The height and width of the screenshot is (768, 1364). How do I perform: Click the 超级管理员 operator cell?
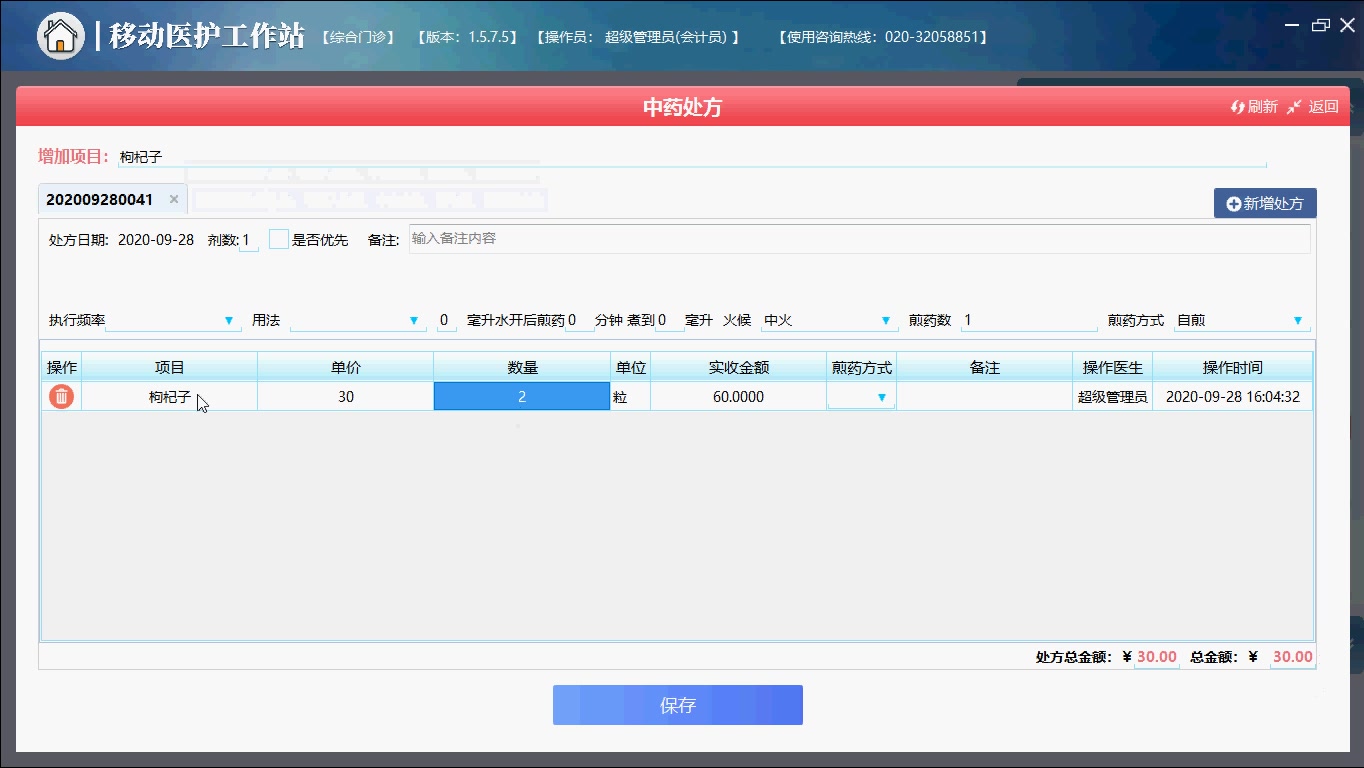(1112, 397)
